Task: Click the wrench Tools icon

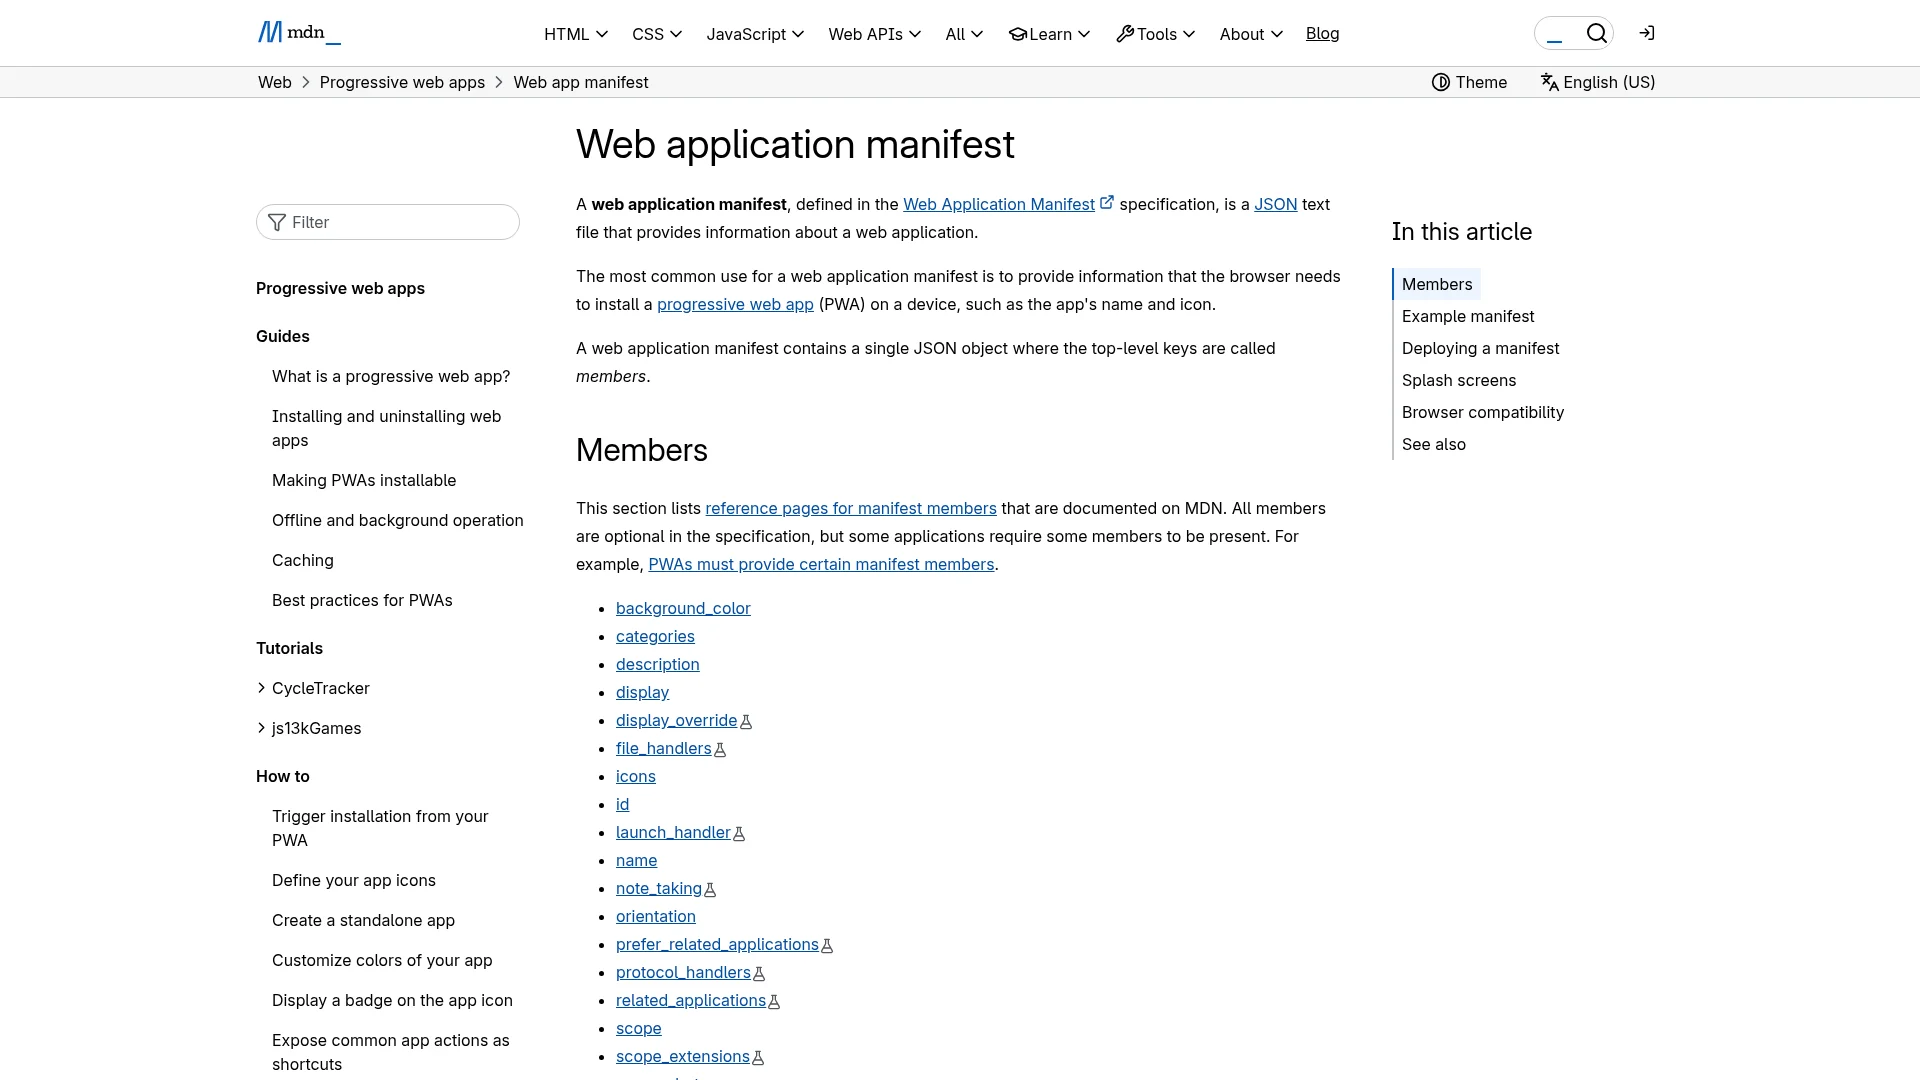Action: (1124, 33)
